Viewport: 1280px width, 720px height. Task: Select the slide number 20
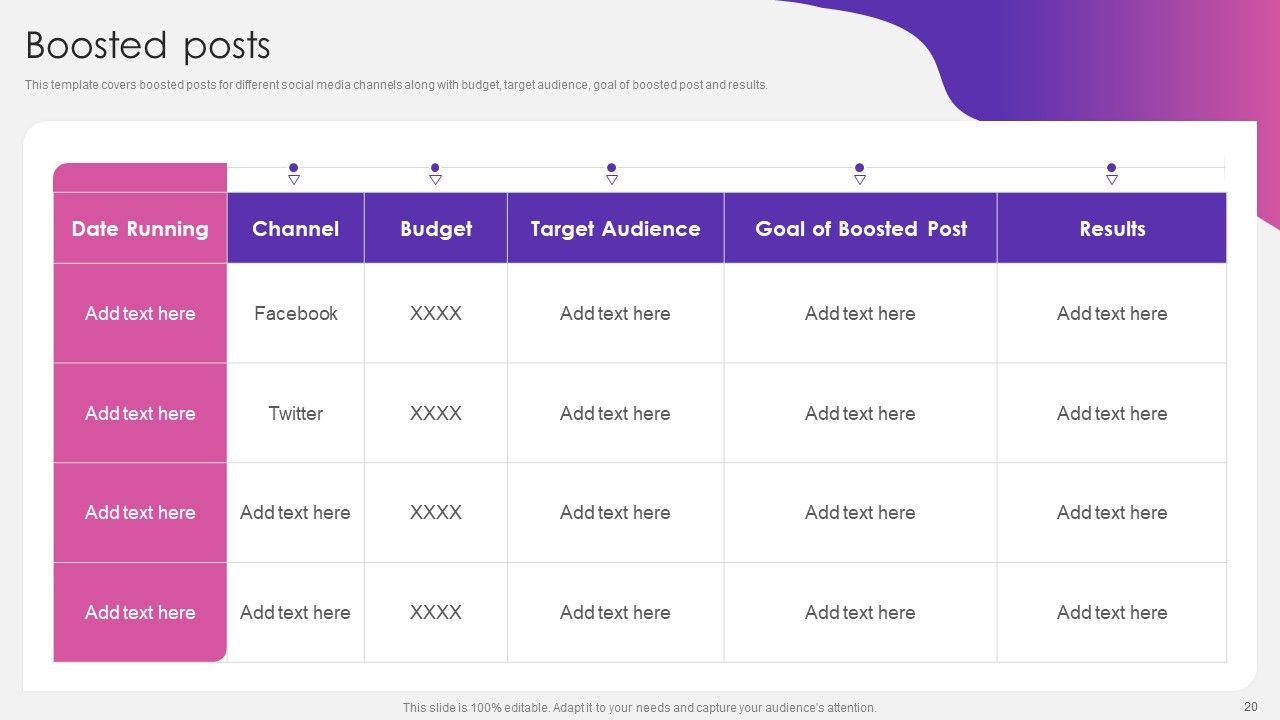(x=1250, y=707)
